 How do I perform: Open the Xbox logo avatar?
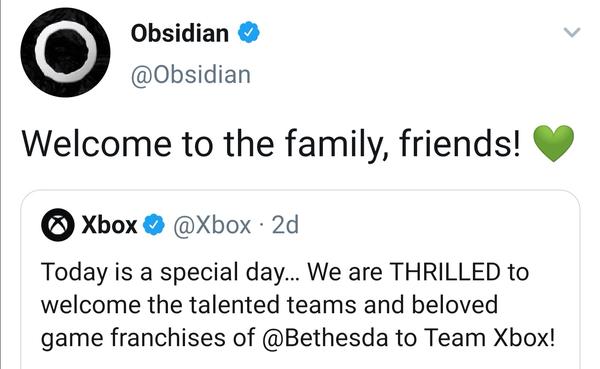pyautogui.click(x=58, y=225)
